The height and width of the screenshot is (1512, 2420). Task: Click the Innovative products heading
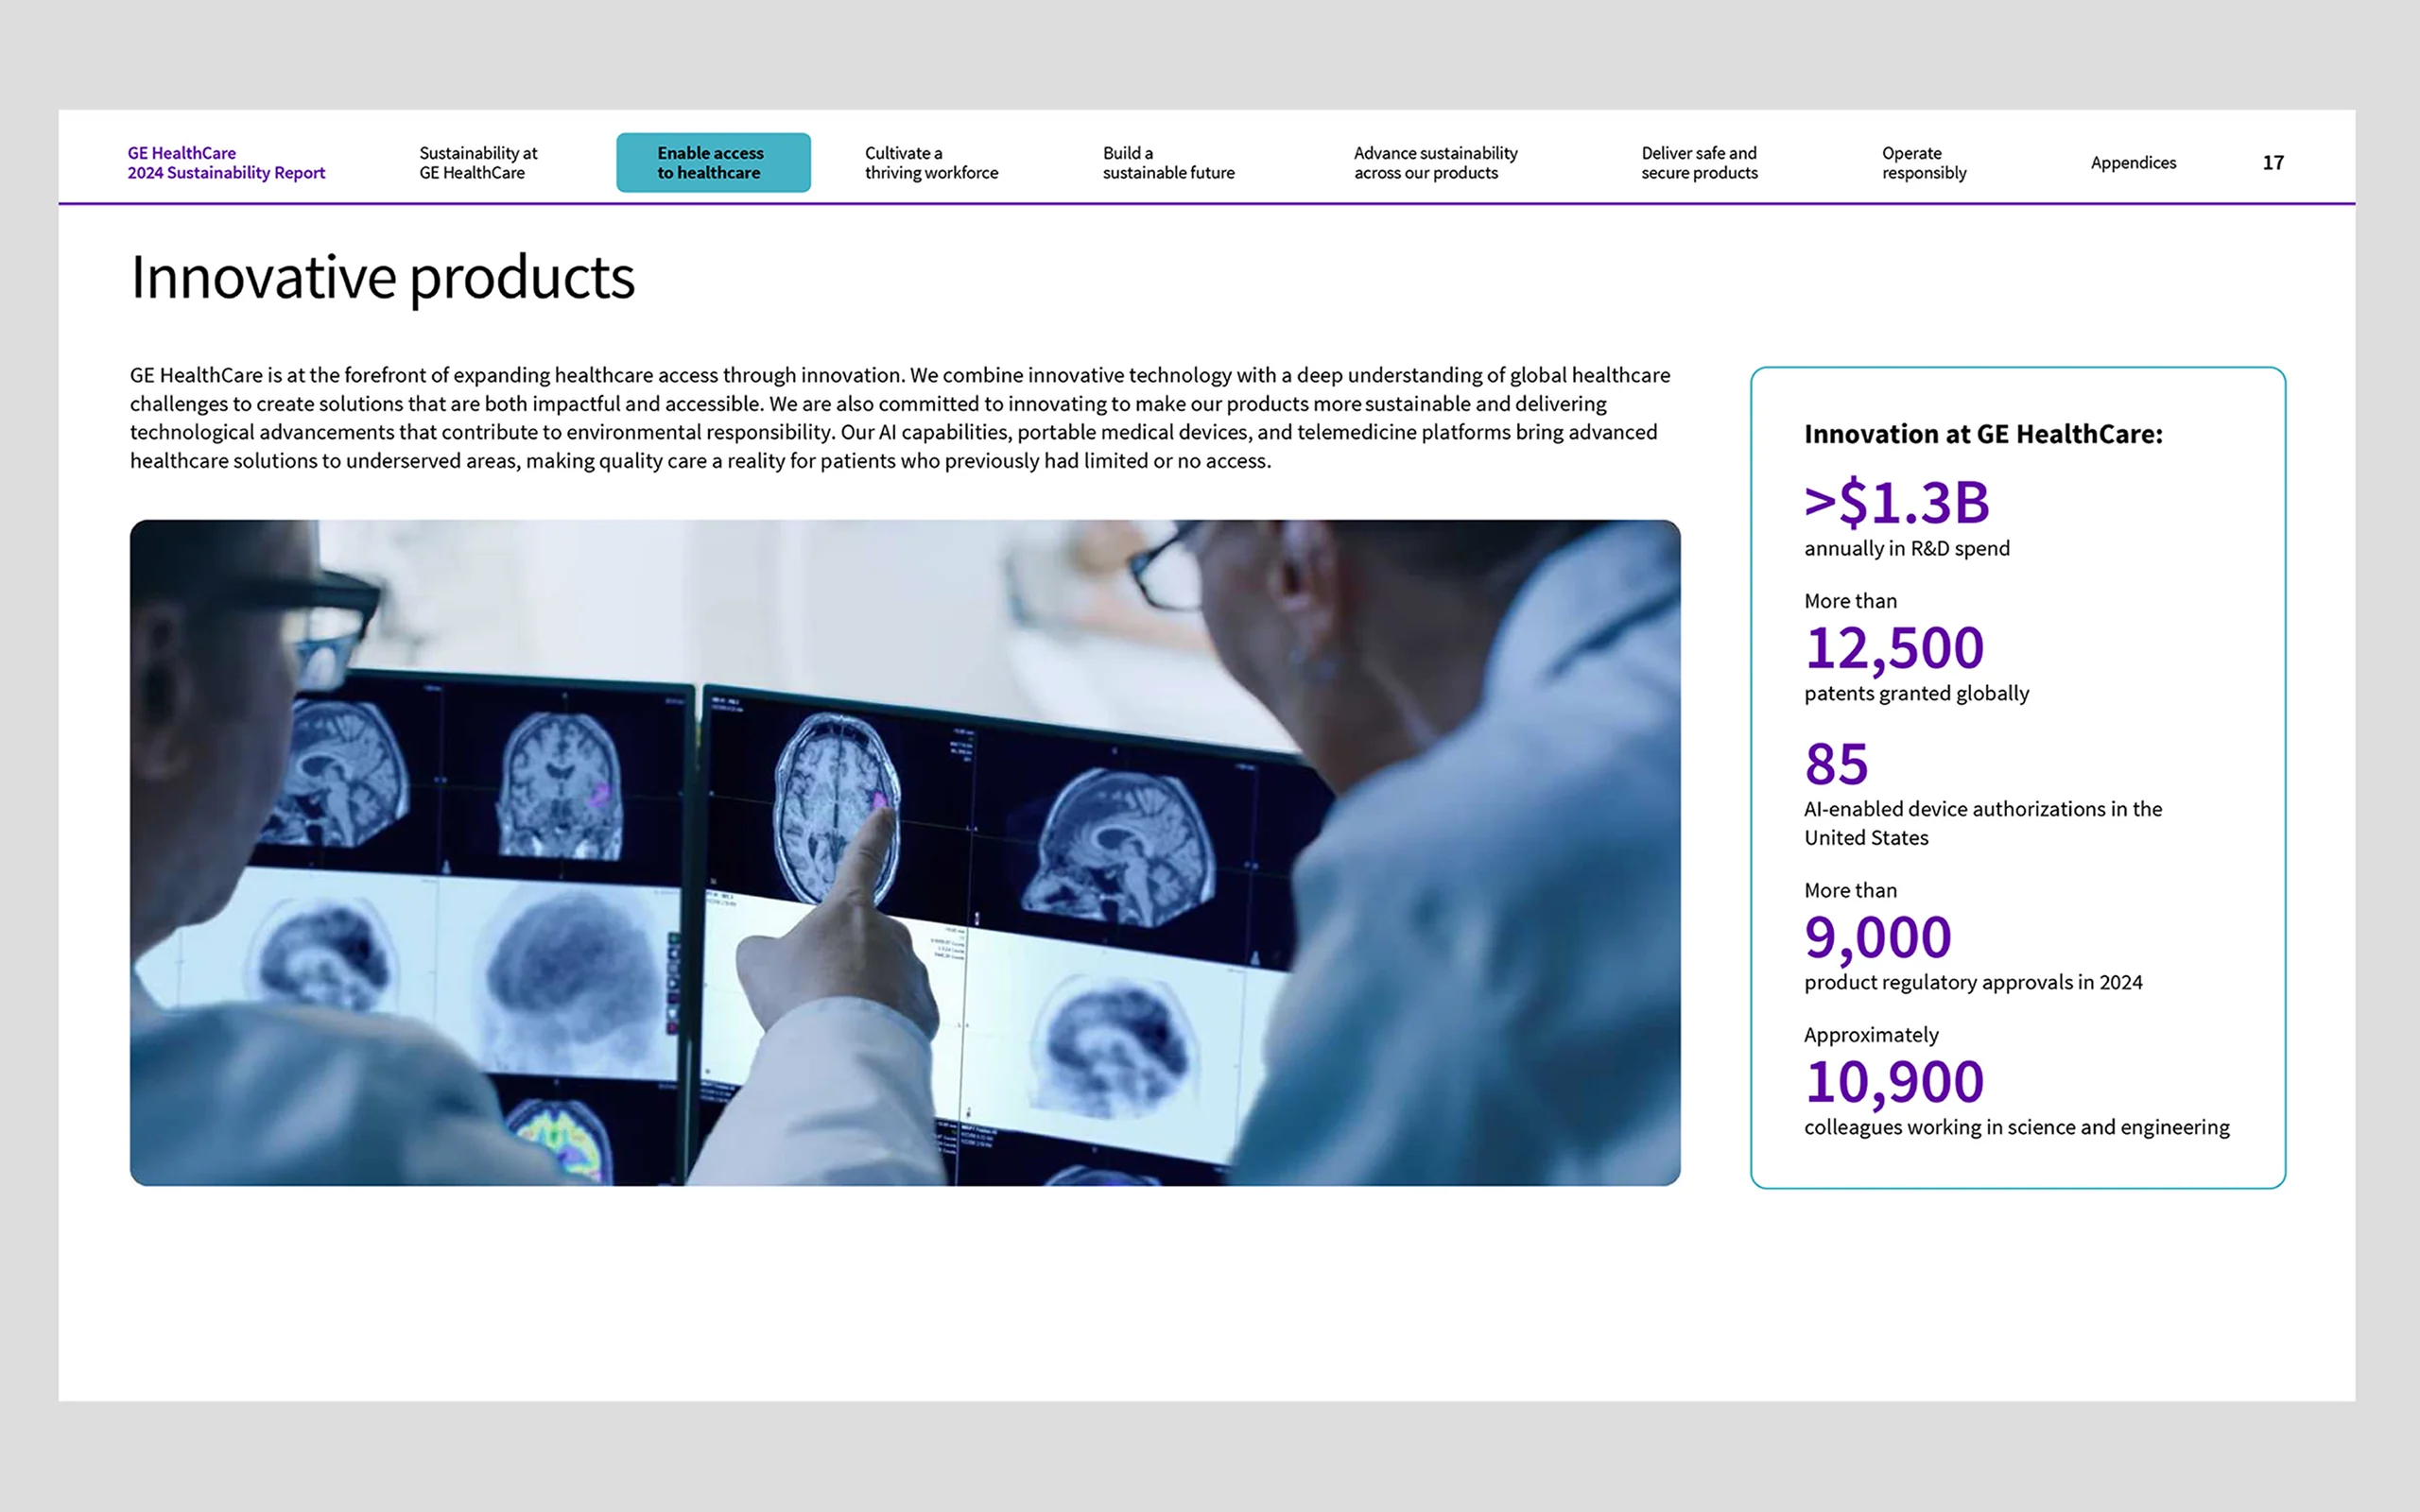383,277
